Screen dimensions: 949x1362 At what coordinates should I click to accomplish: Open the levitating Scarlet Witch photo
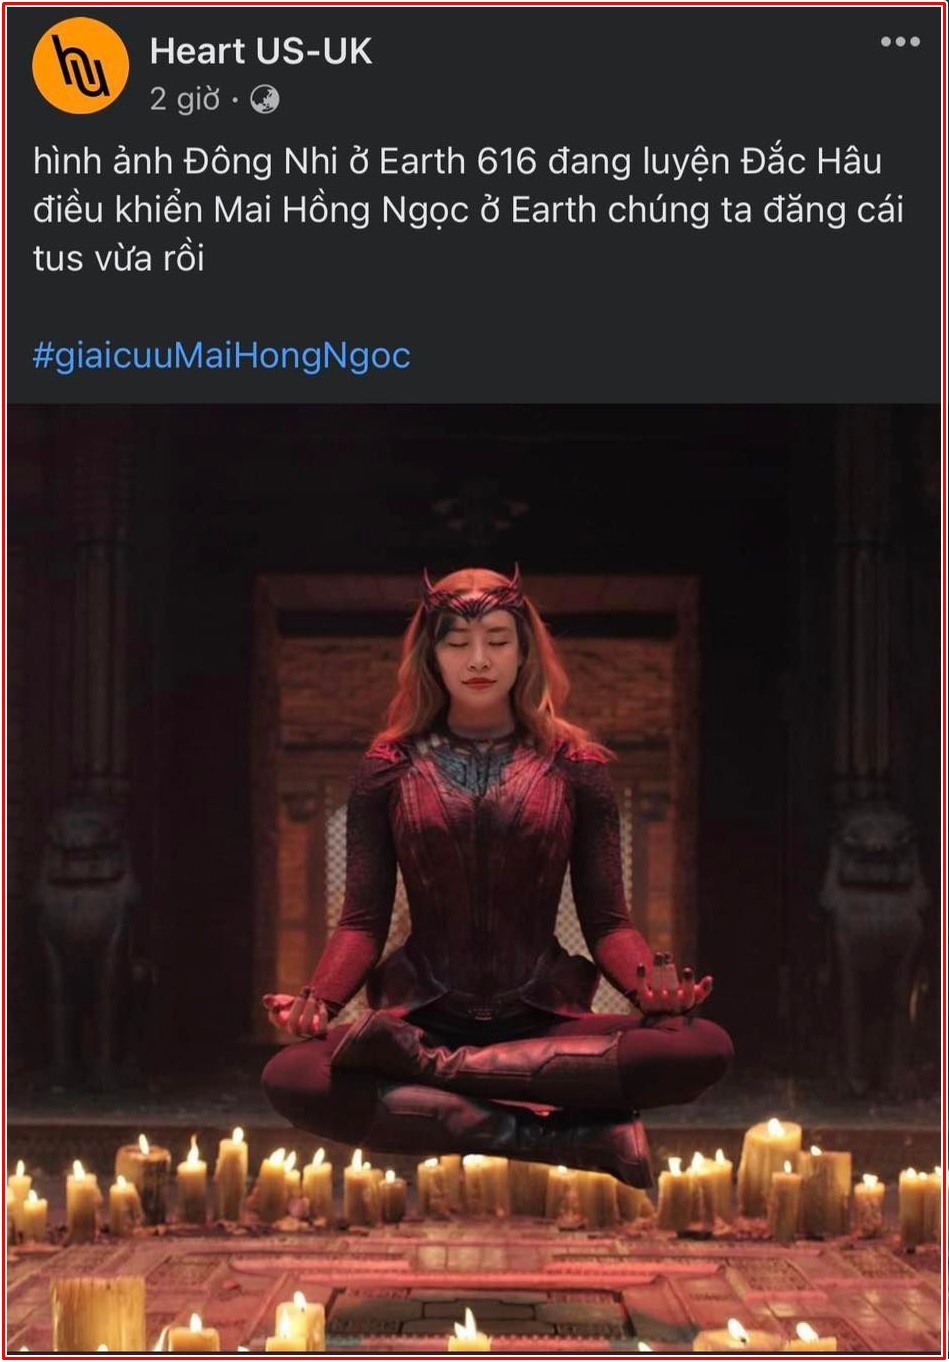pyautogui.click(x=474, y=878)
